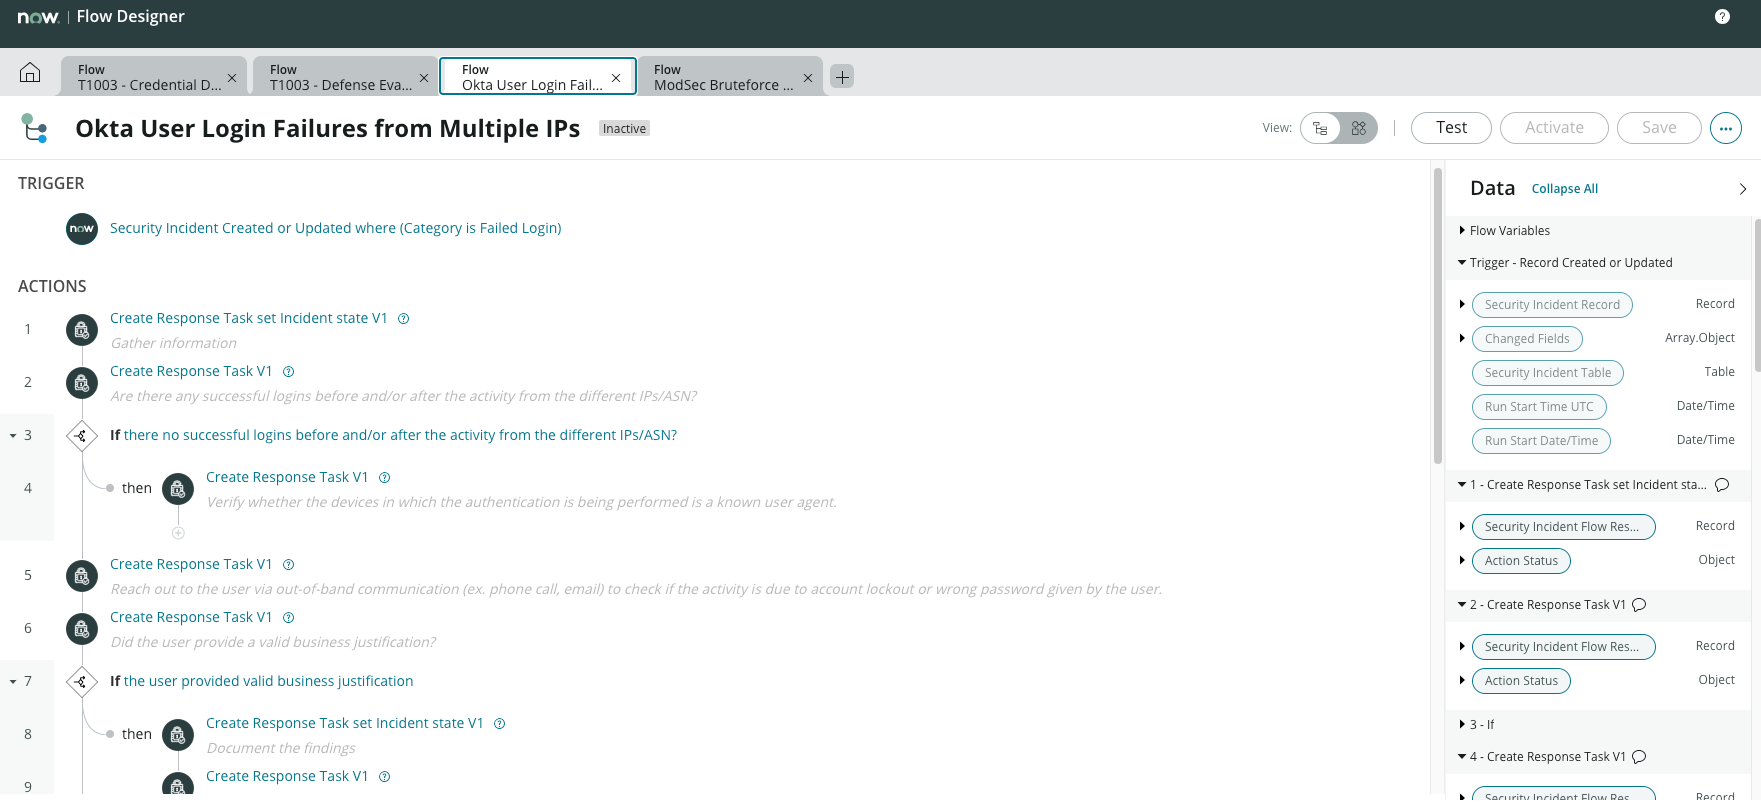Screen dimensions: 1761x804
Task: Close the T1003 - Credential D... tab
Action: (232, 78)
